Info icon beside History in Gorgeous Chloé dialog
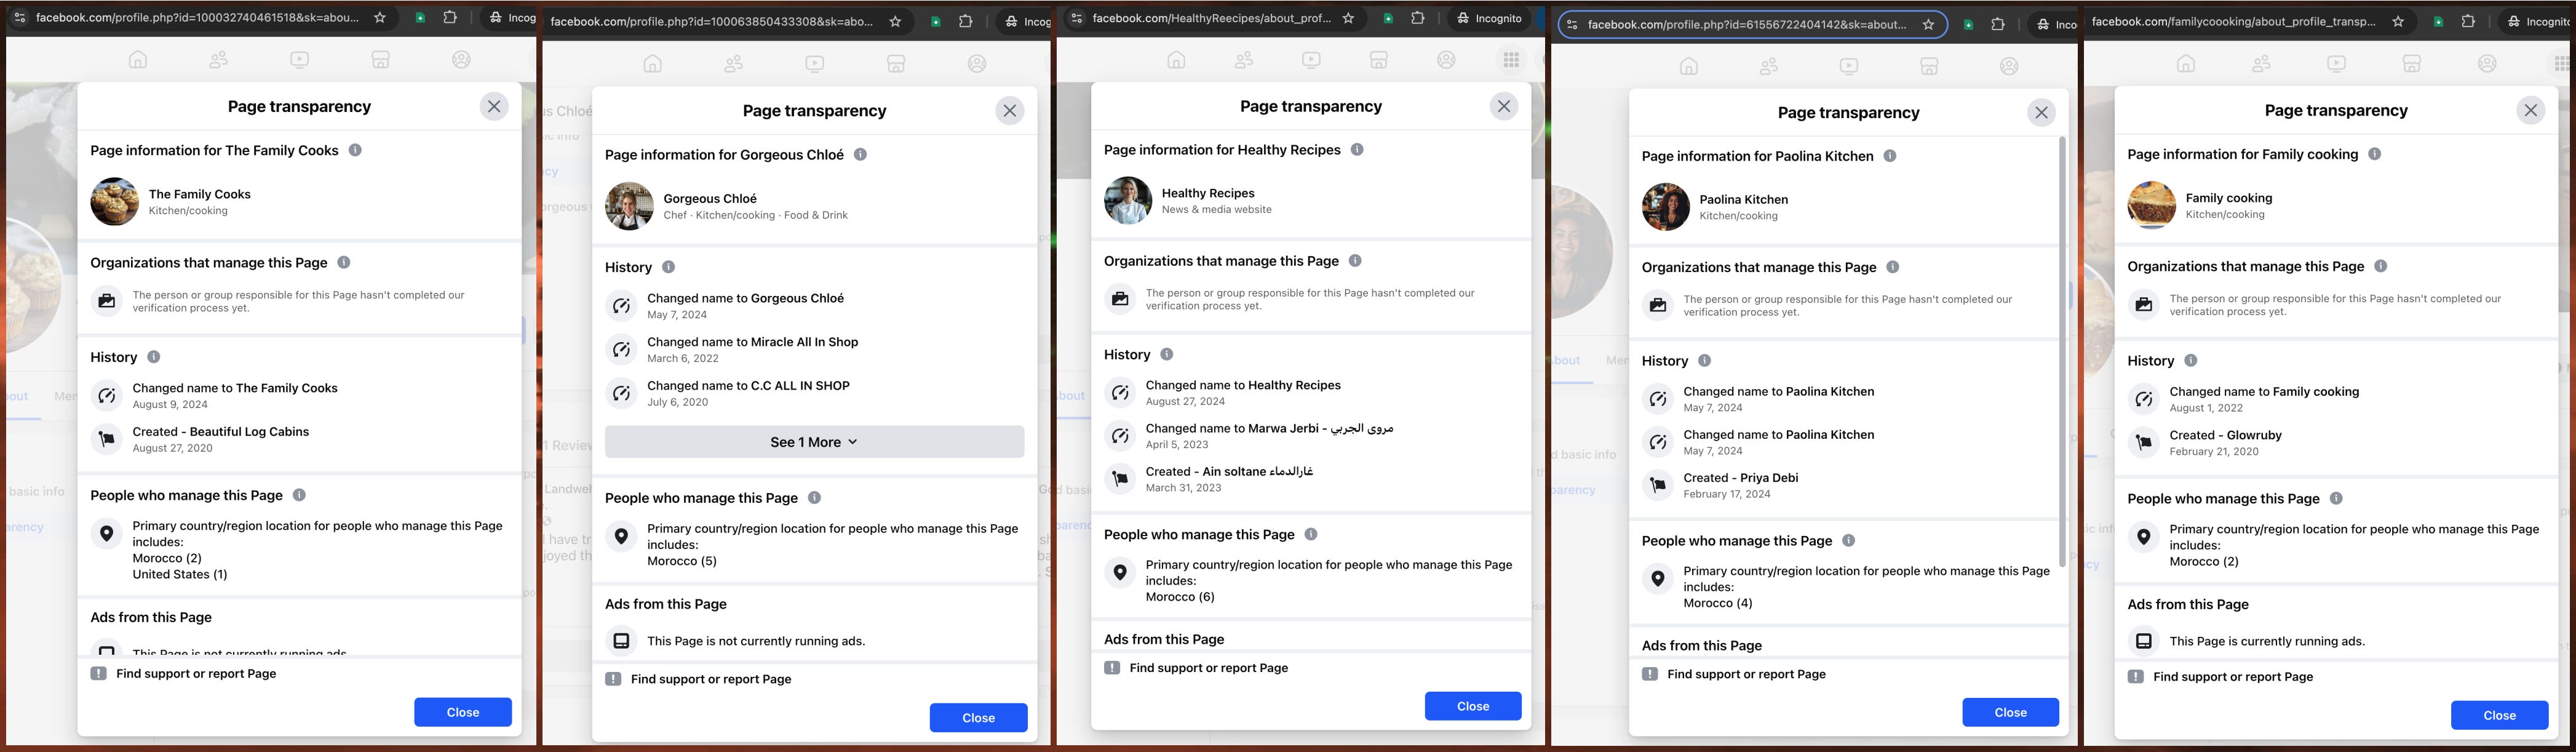The height and width of the screenshot is (752, 2576). click(668, 267)
